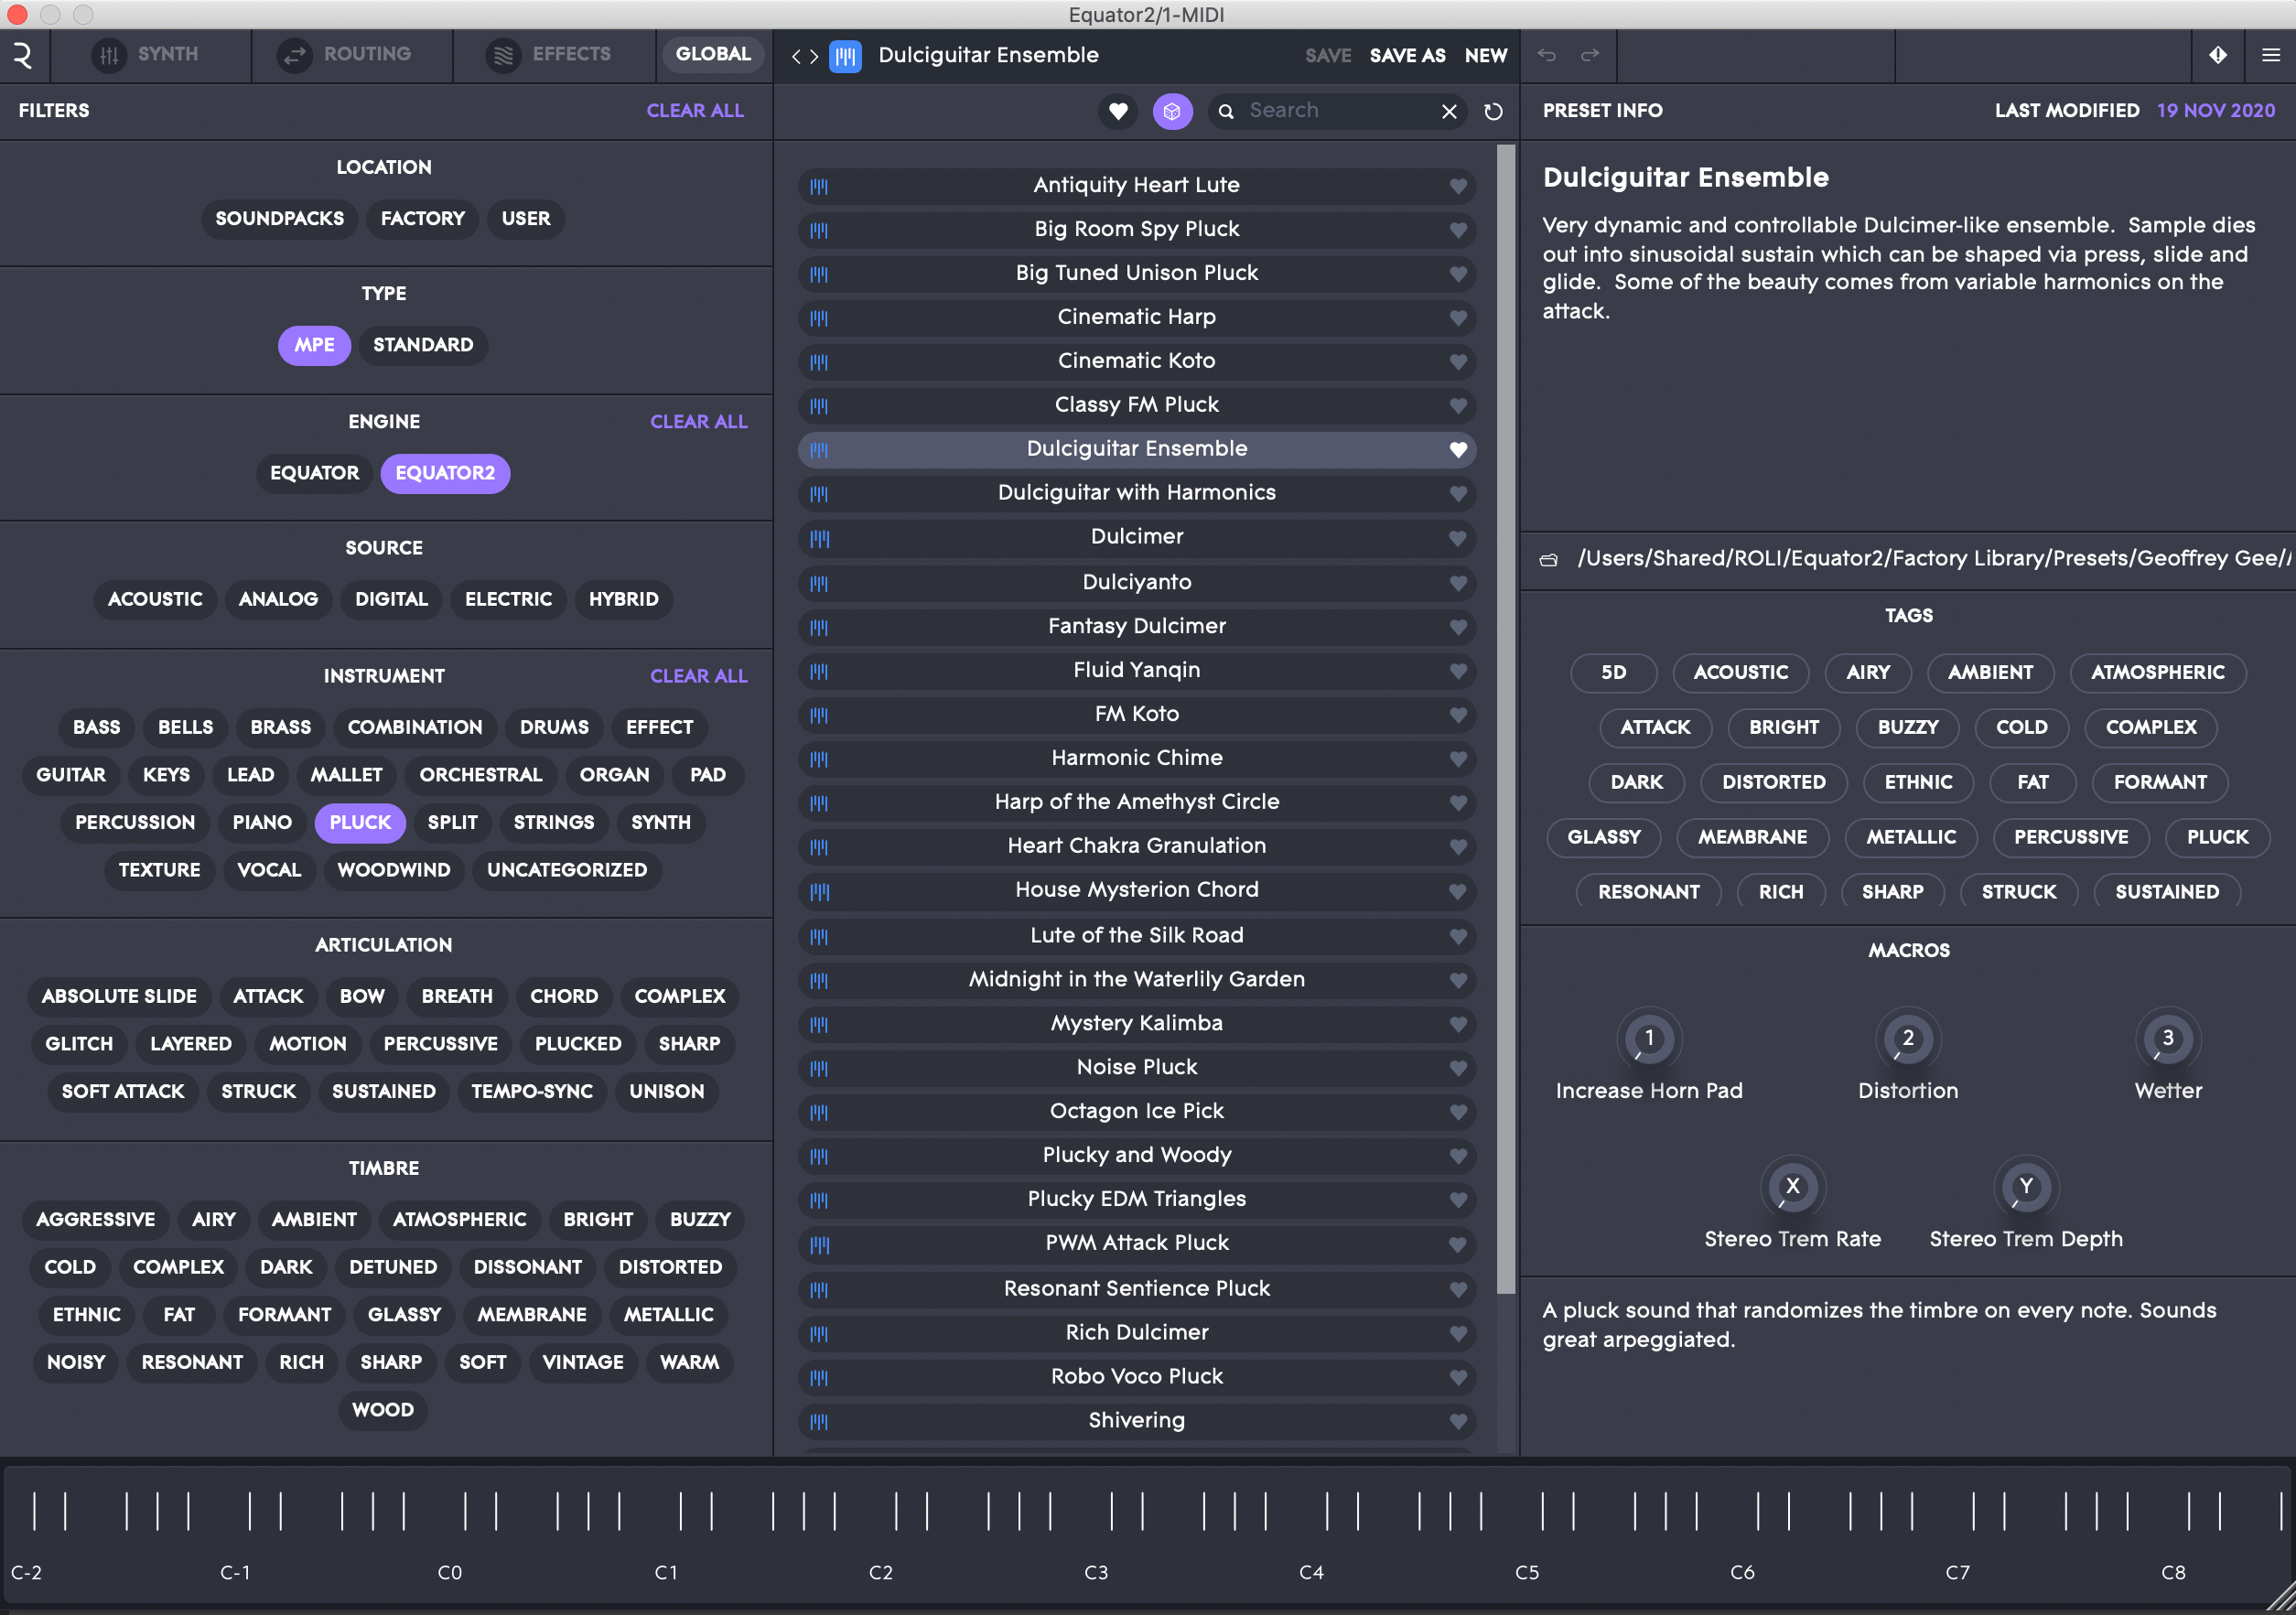Click the refresh preset list icon
The width and height of the screenshot is (2296, 1615).
coord(1493,112)
